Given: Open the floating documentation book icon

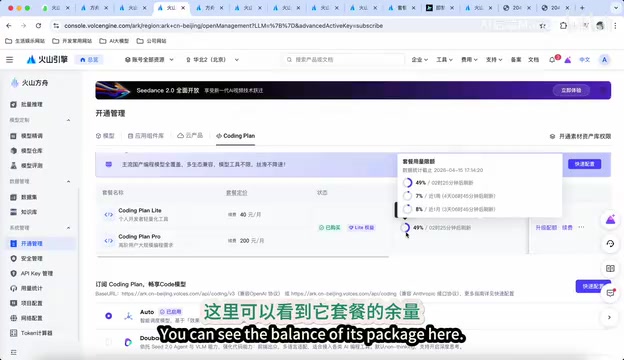Looking at the screenshot, I should 610,269.
